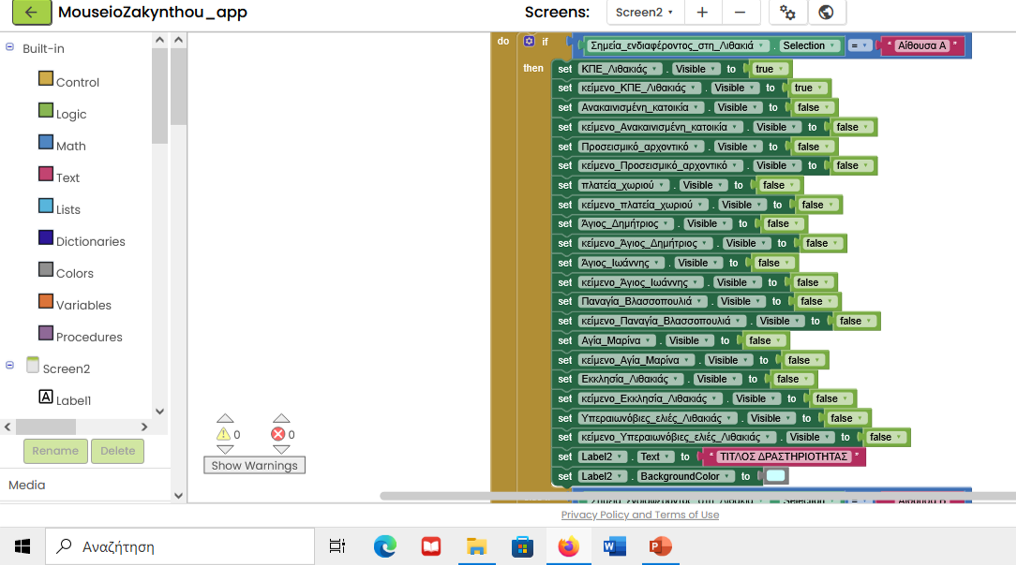Open the Control blocks drawer
Viewport: 1016px width, 565px height.
click(x=69, y=81)
